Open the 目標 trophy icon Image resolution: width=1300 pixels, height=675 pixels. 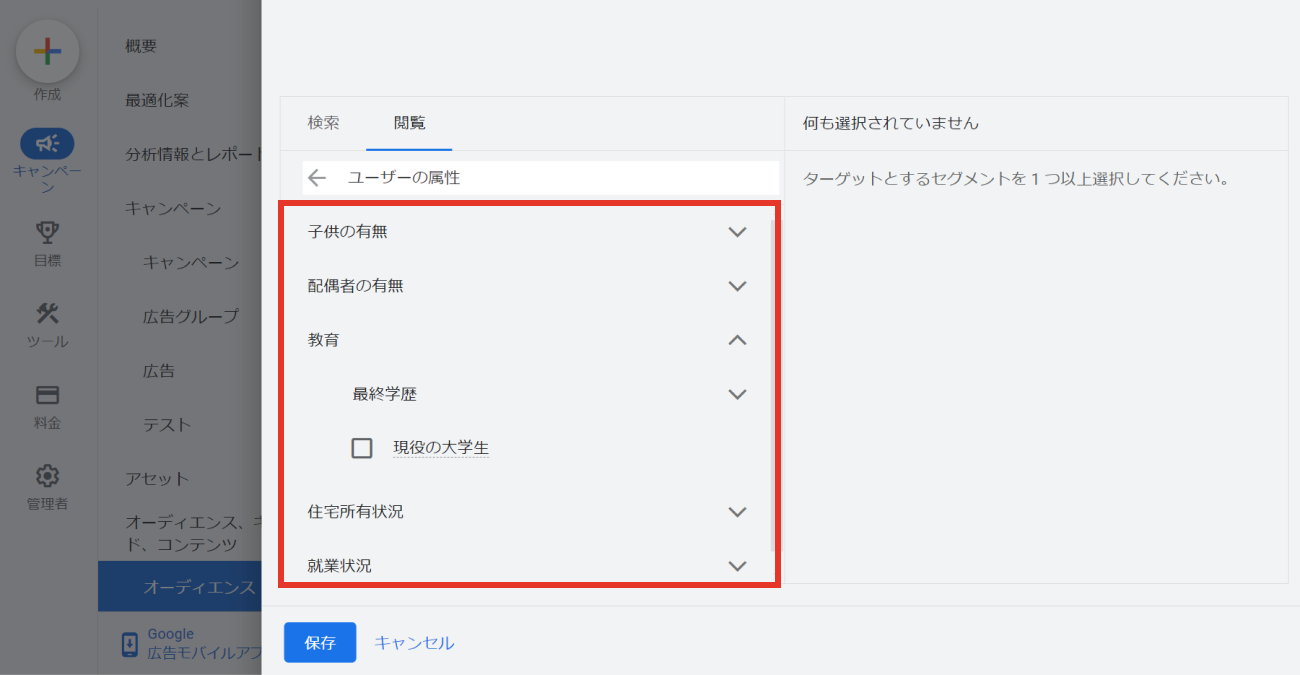click(47, 233)
